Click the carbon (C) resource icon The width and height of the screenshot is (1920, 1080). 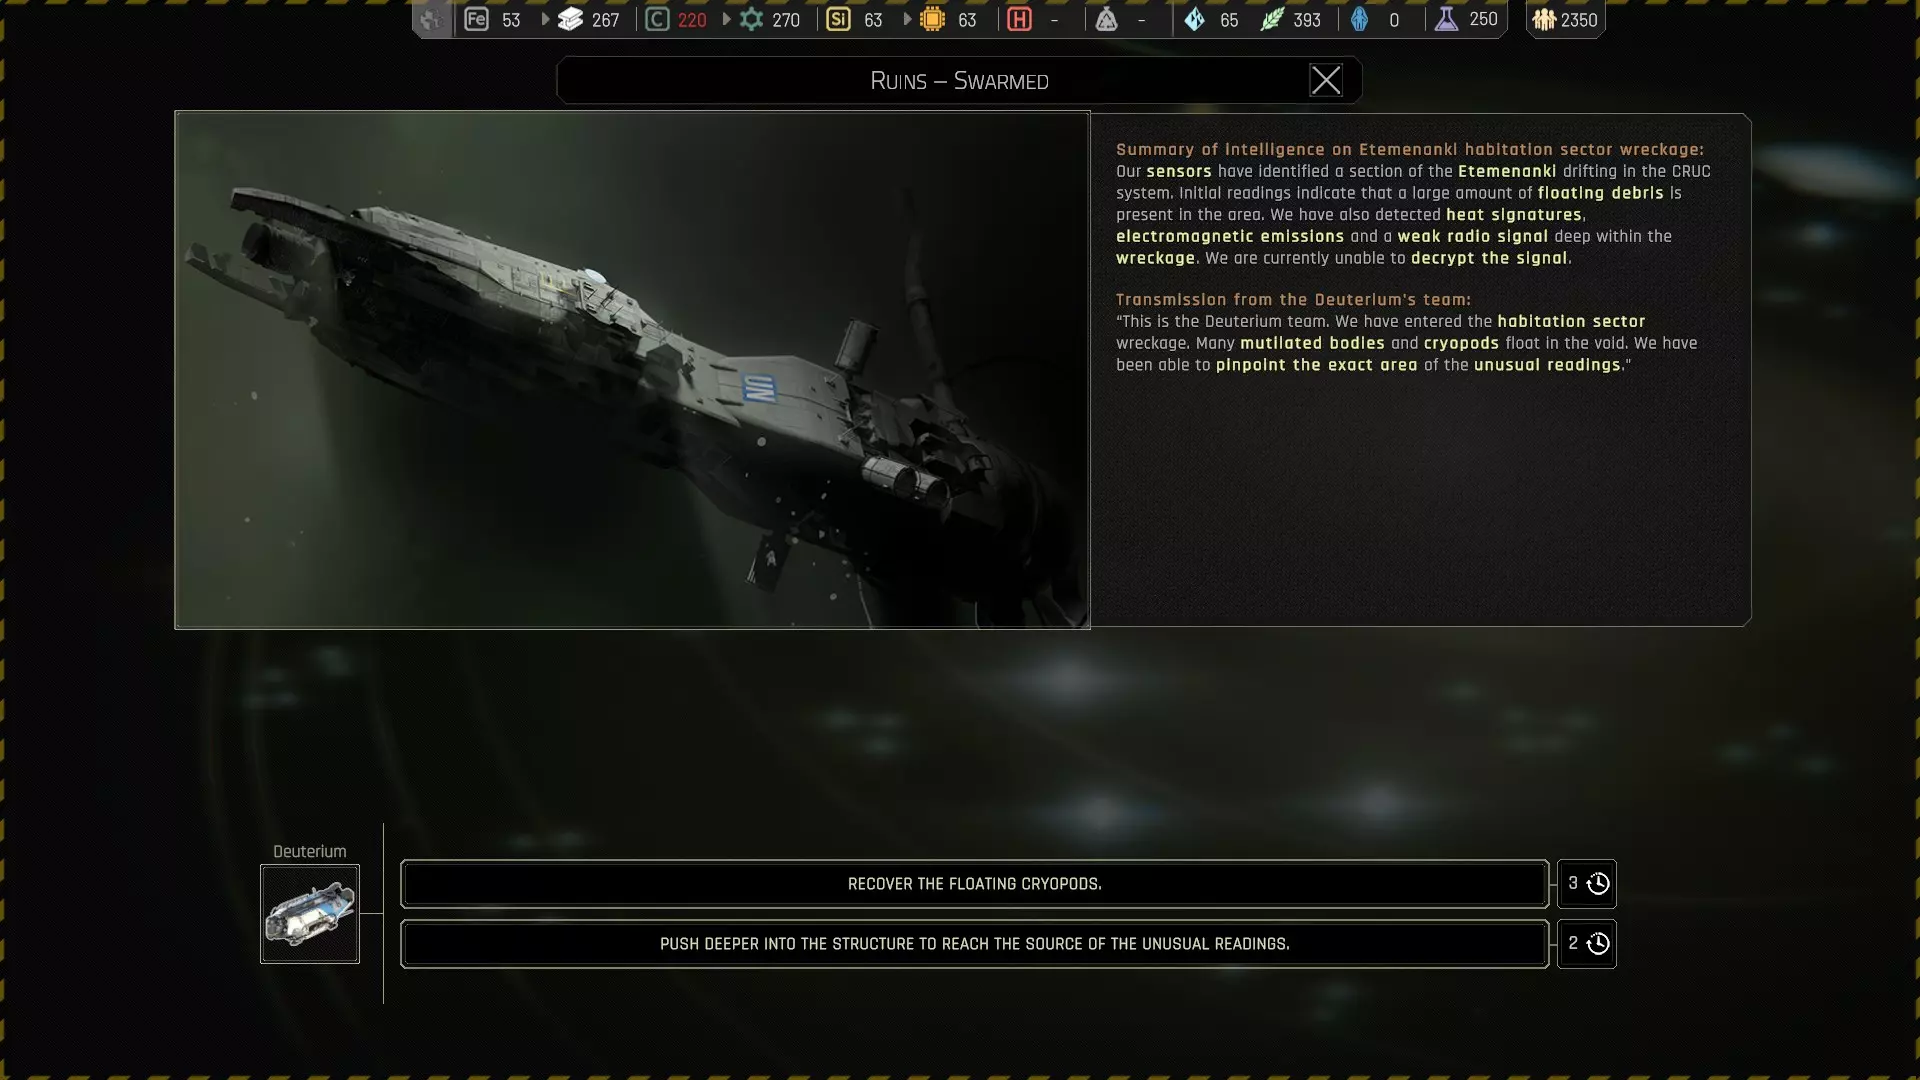657,19
